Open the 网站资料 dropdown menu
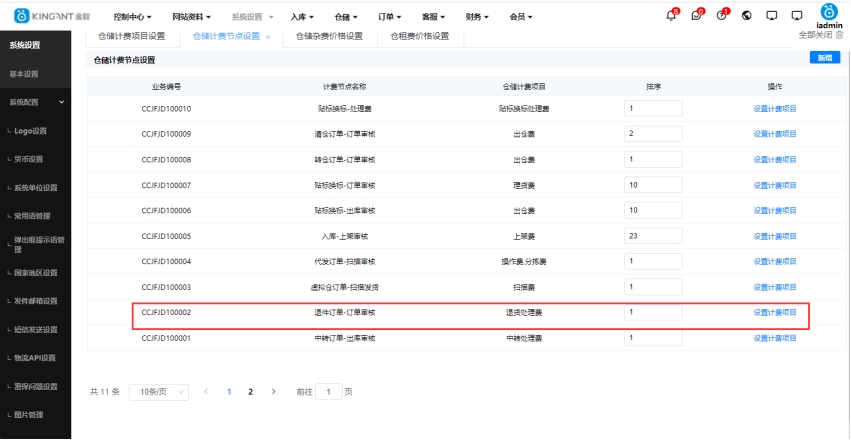 click(191, 17)
